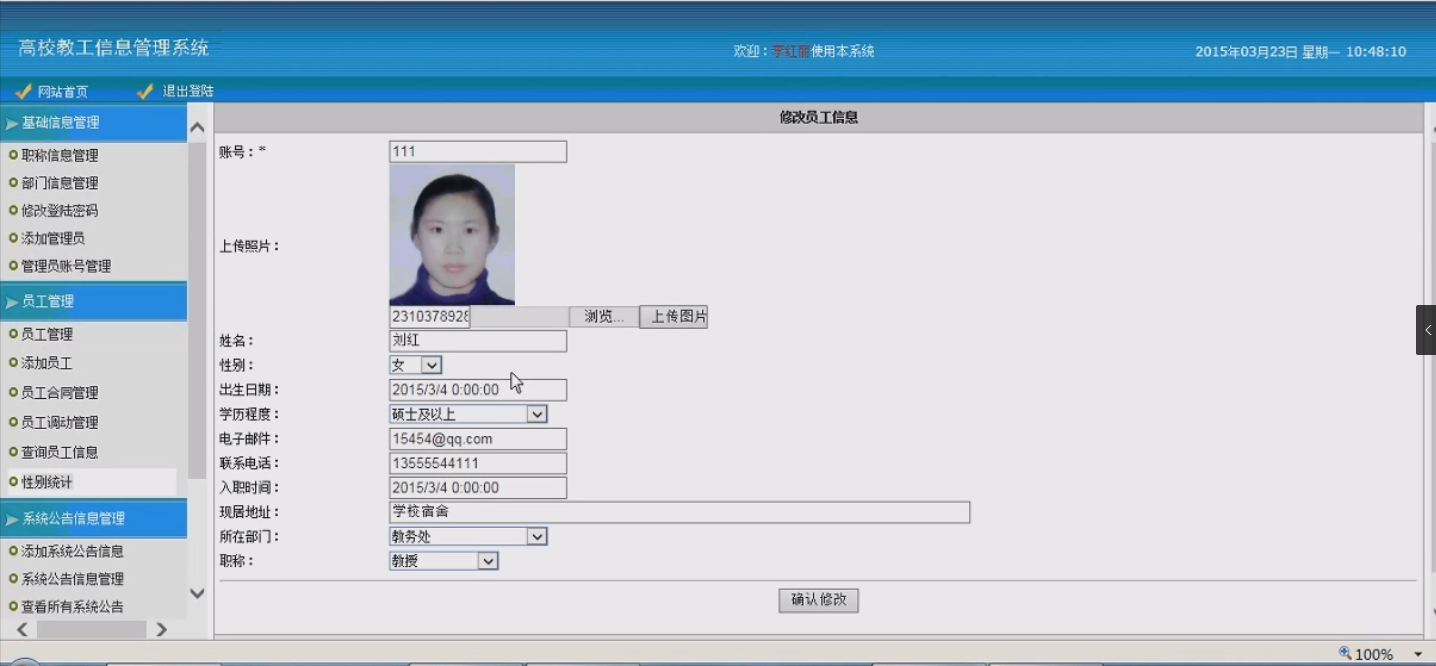Go to 网站首页
The image size is (1436, 666).
[63, 92]
